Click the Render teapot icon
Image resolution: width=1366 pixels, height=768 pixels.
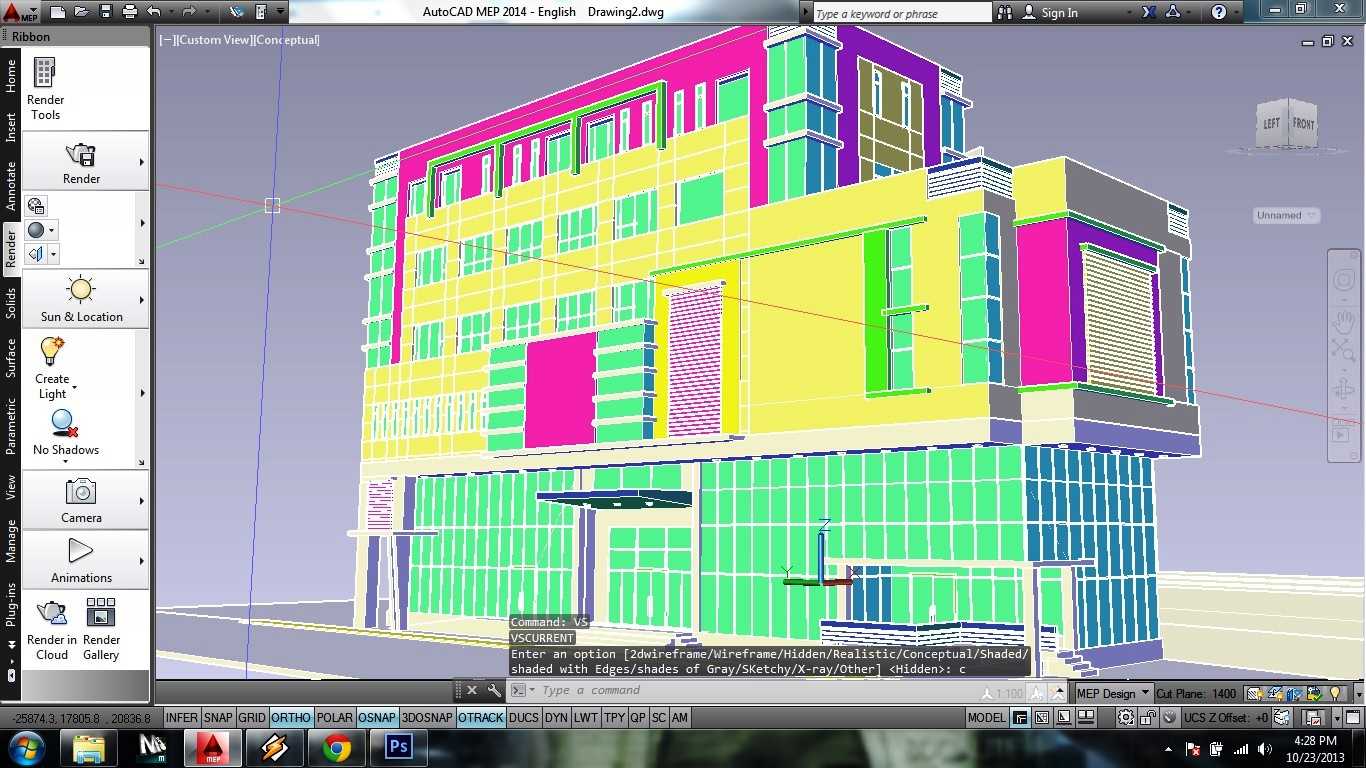81,155
